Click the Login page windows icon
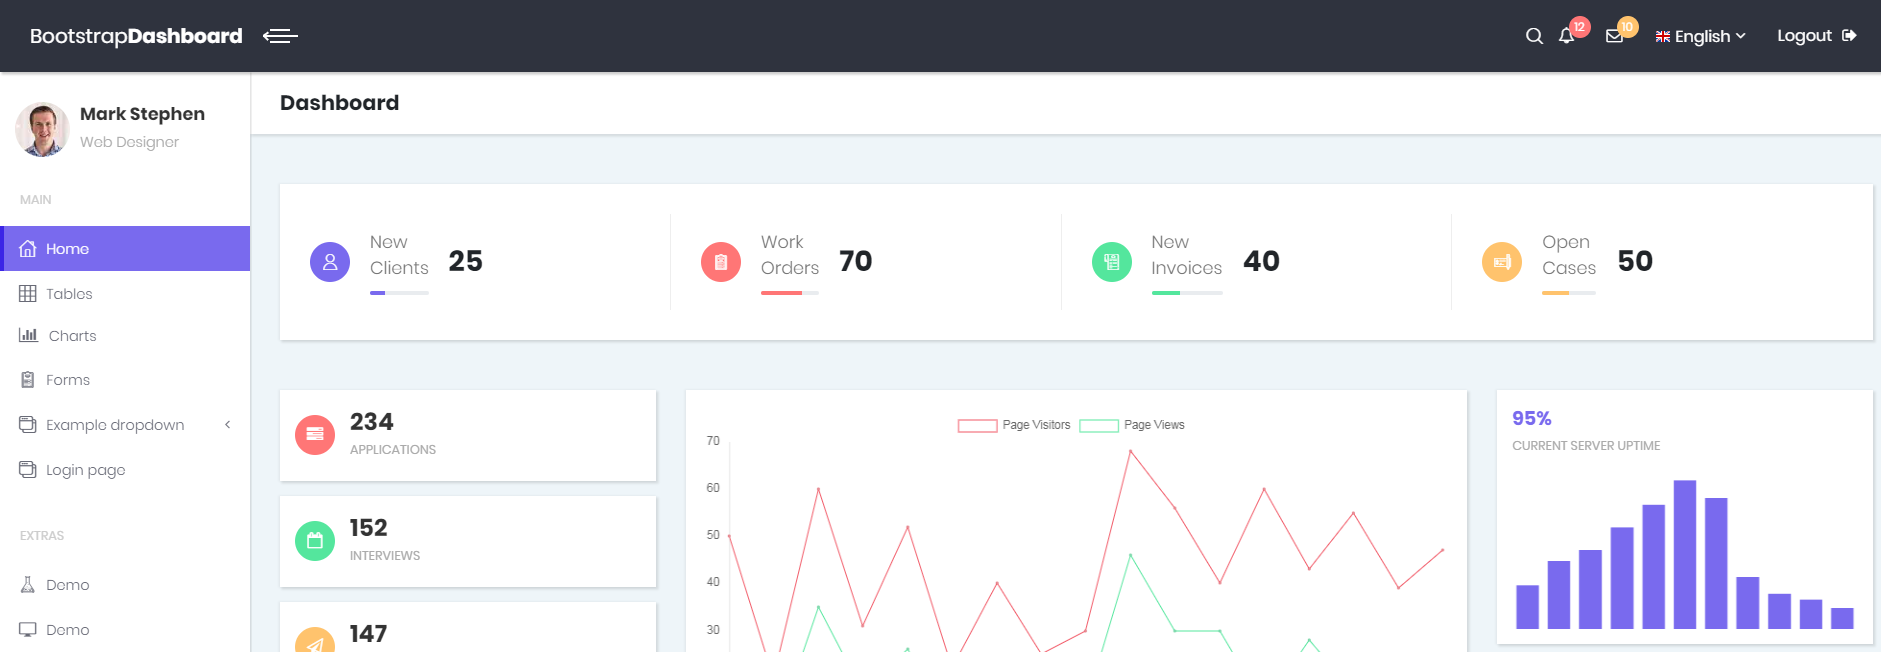Screen dimensions: 1881x652 pos(28,469)
